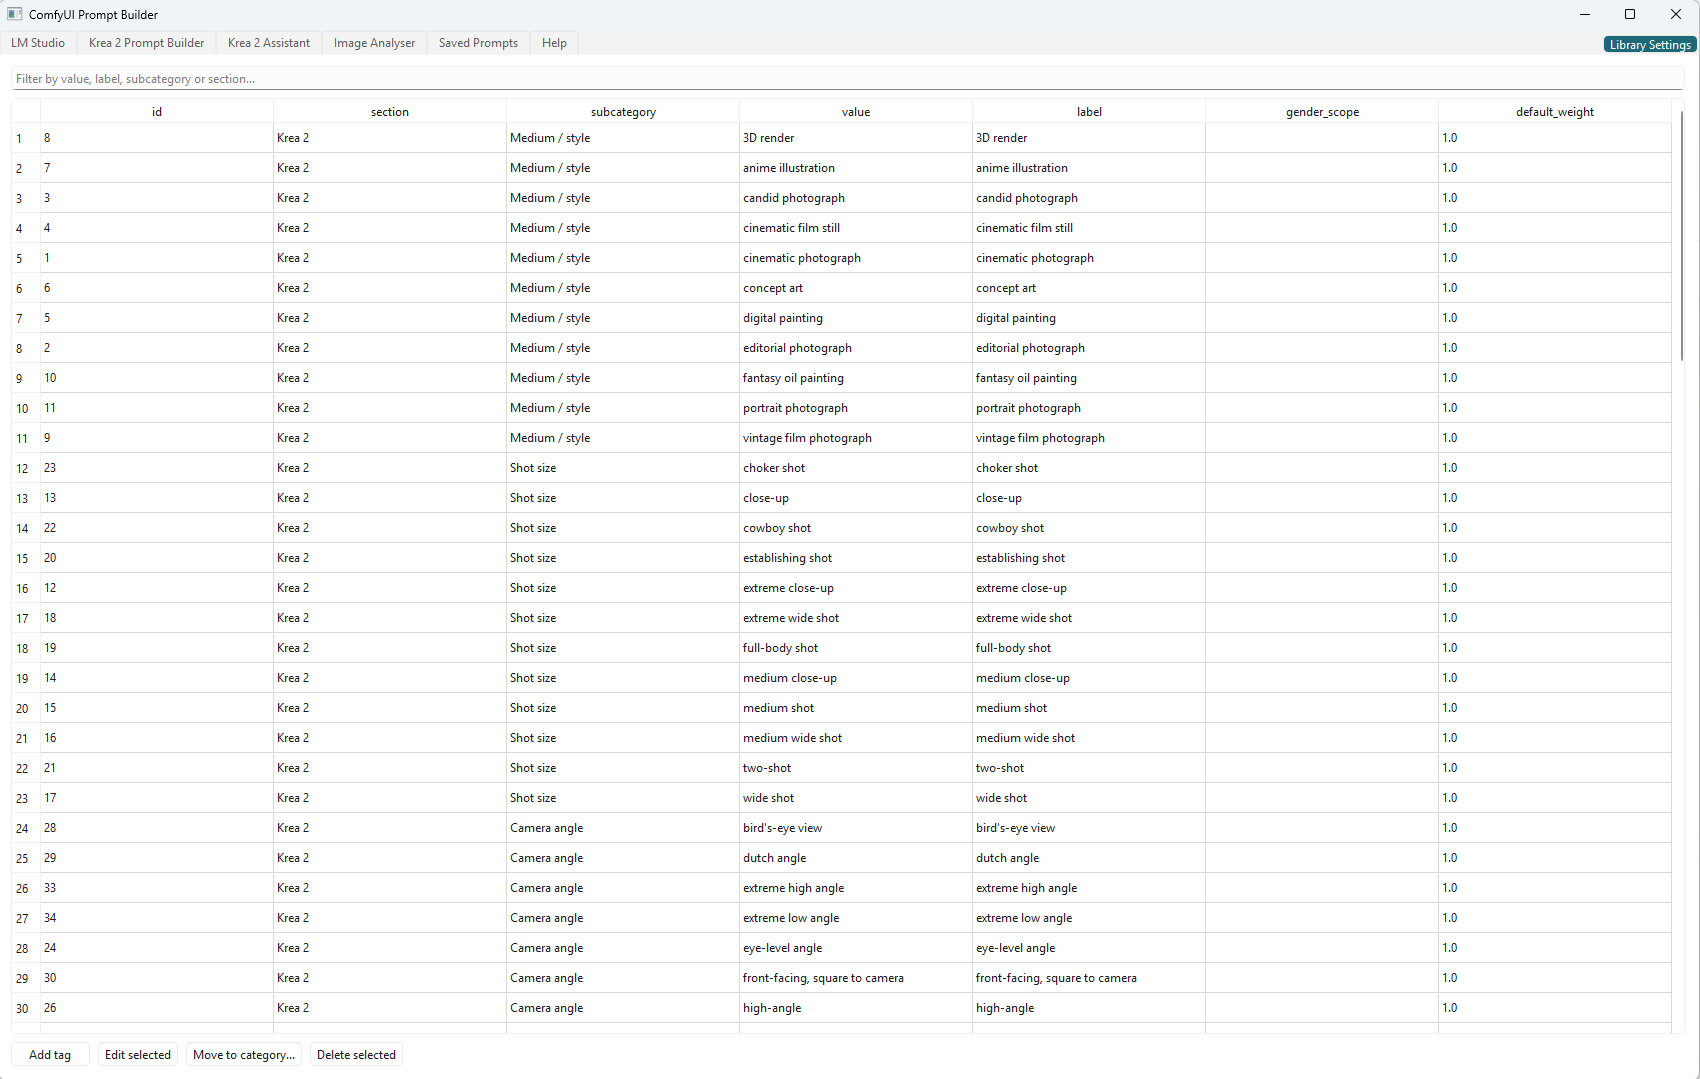Viewport: 1700px width, 1079px height.
Task: Sort by the id column header
Action: click(157, 112)
